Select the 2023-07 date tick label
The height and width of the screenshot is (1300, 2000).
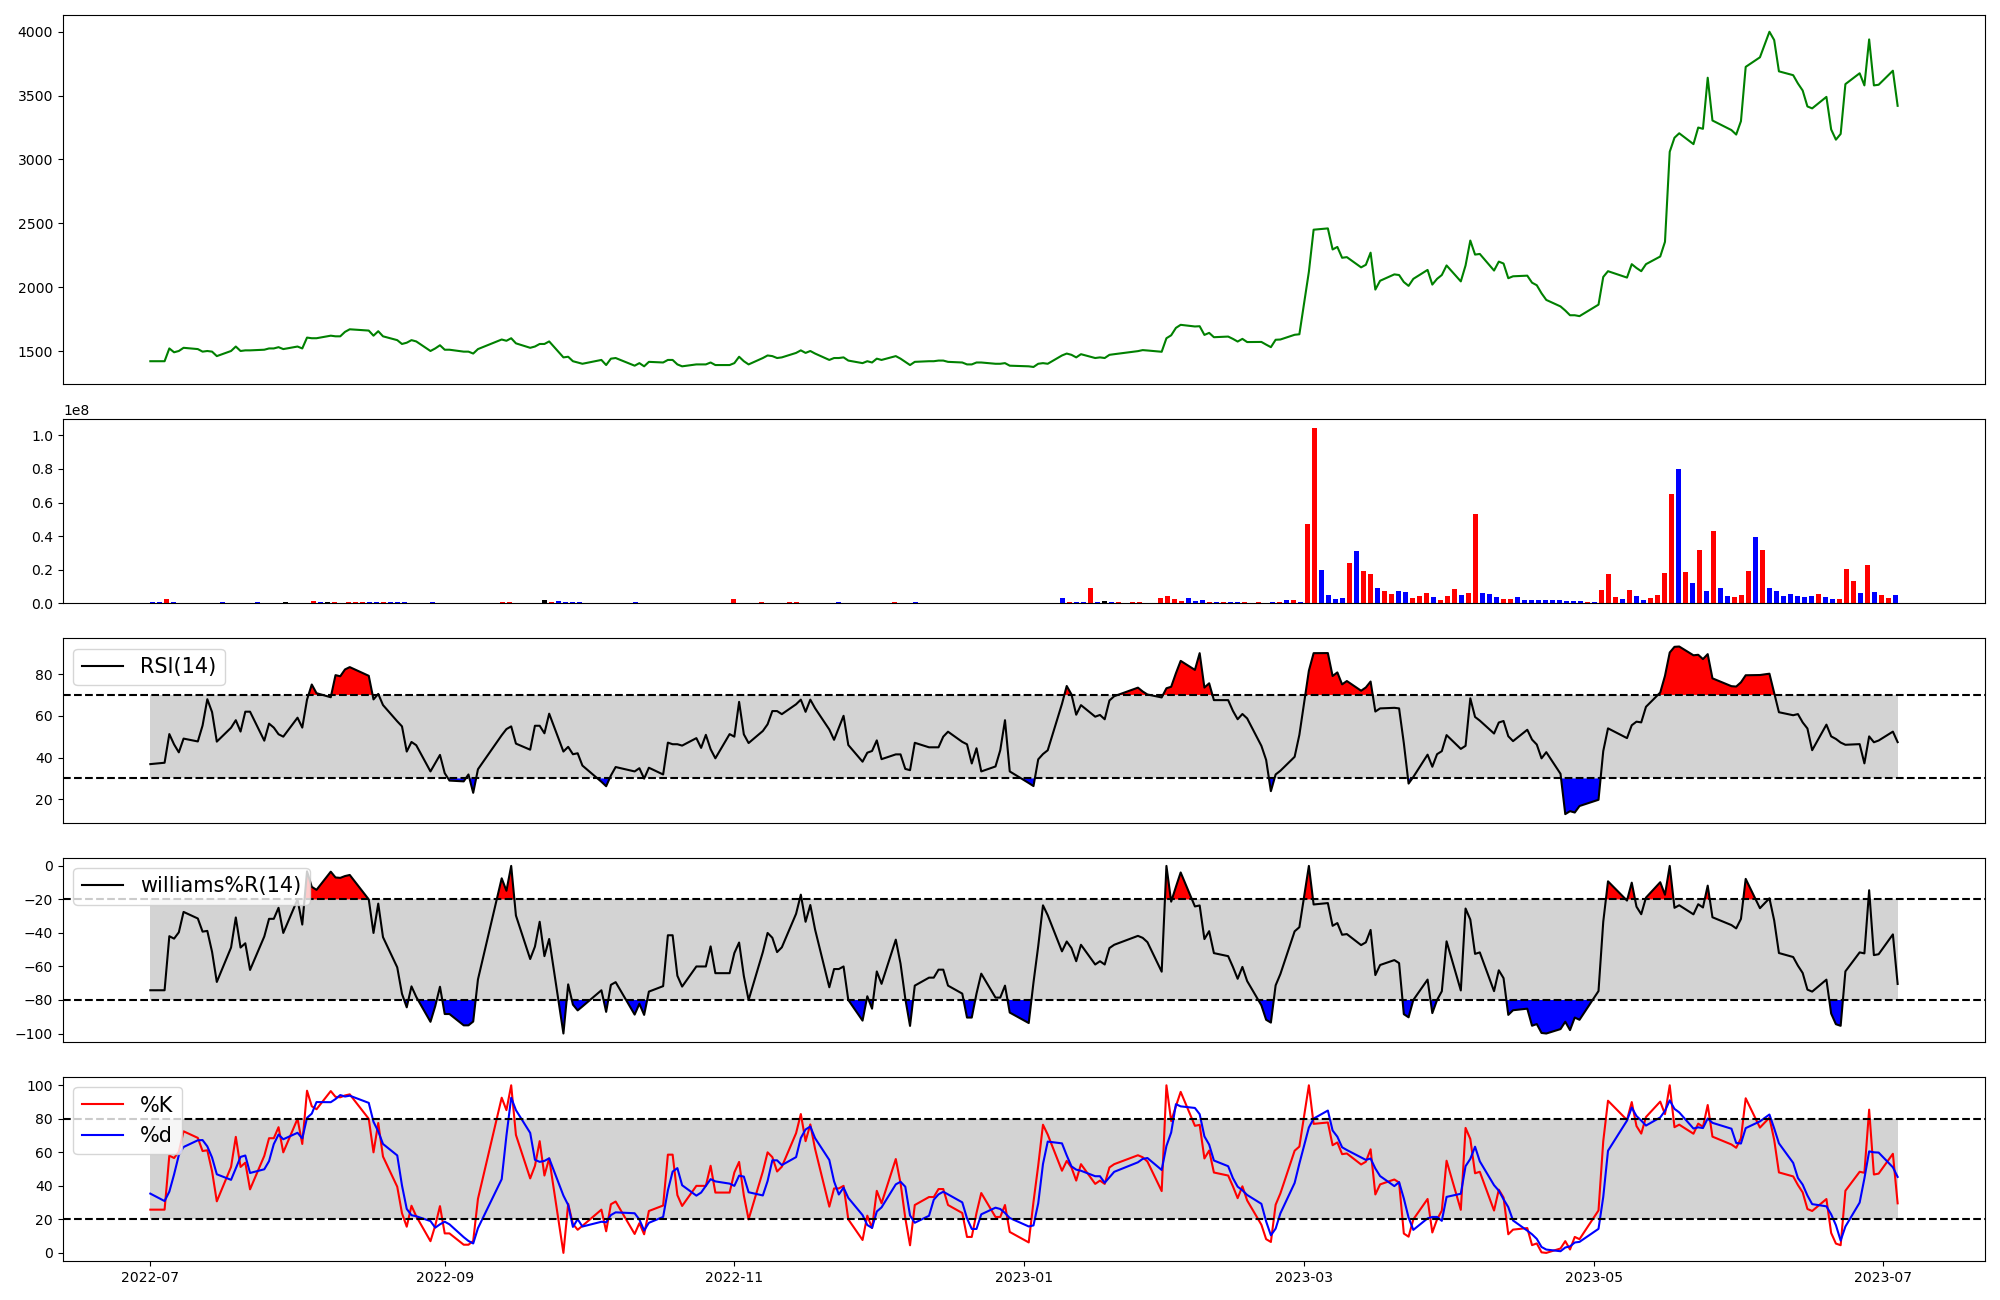click(1883, 1277)
